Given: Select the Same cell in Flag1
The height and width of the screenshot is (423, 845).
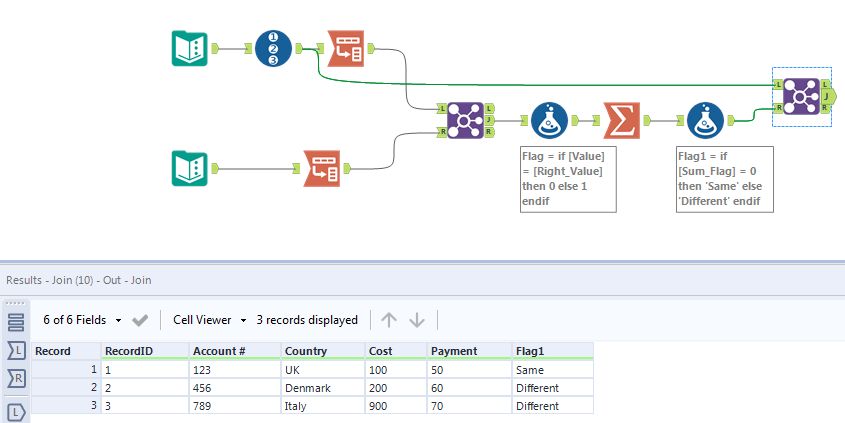Looking at the screenshot, I should point(553,370).
